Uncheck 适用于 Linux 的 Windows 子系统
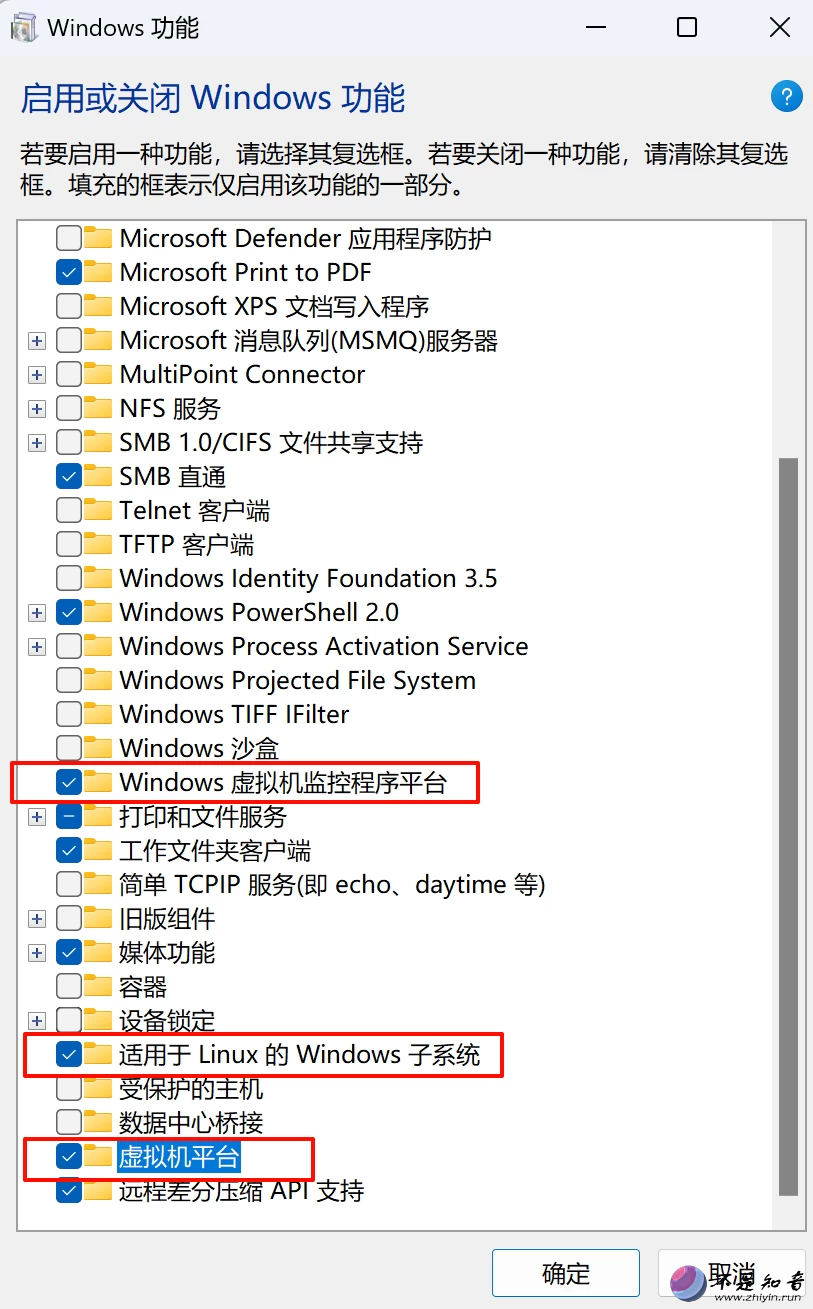The image size is (813, 1309). (69, 1054)
